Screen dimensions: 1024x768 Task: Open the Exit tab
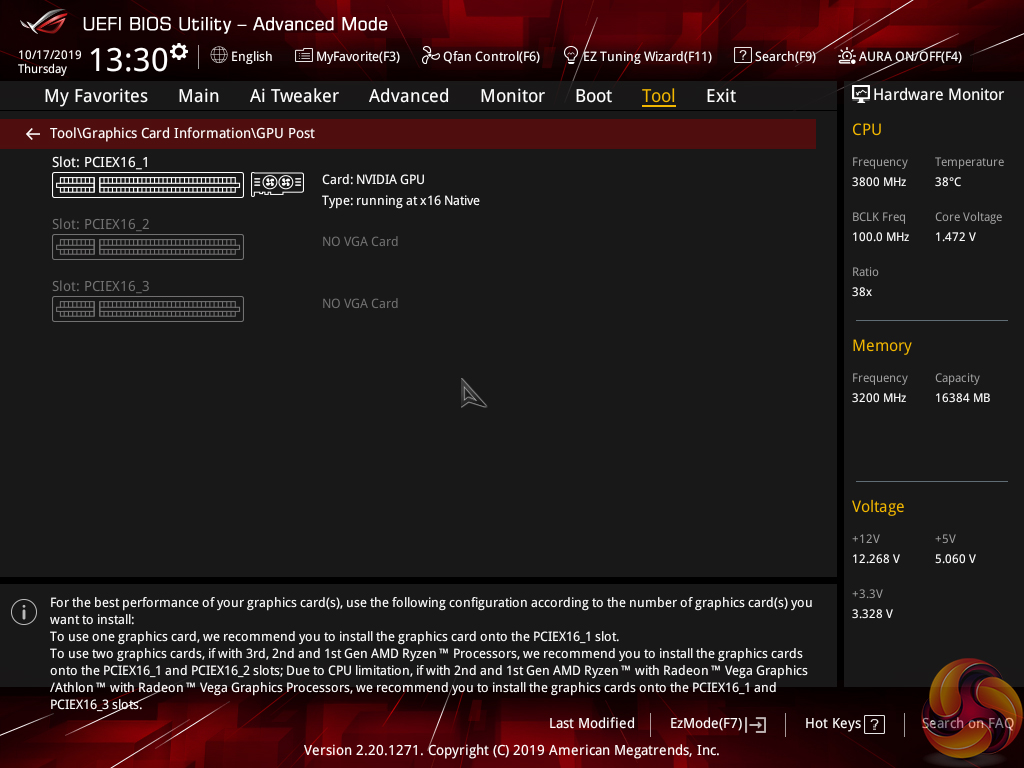click(721, 96)
